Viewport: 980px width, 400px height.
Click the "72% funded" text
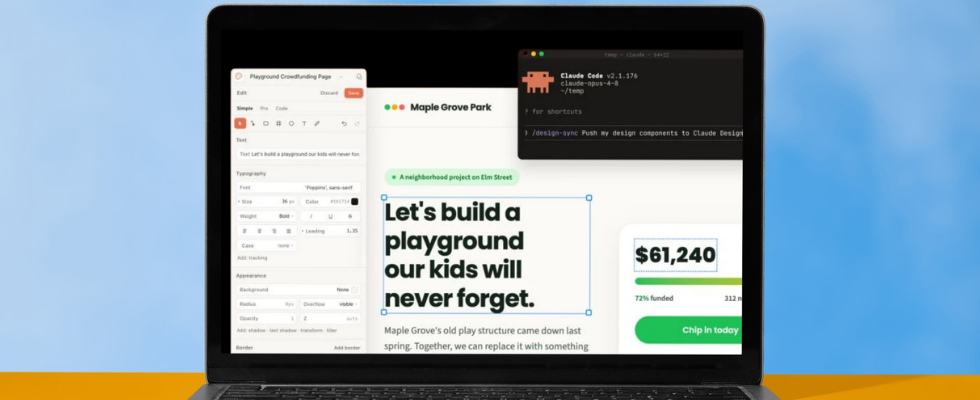pos(654,299)
